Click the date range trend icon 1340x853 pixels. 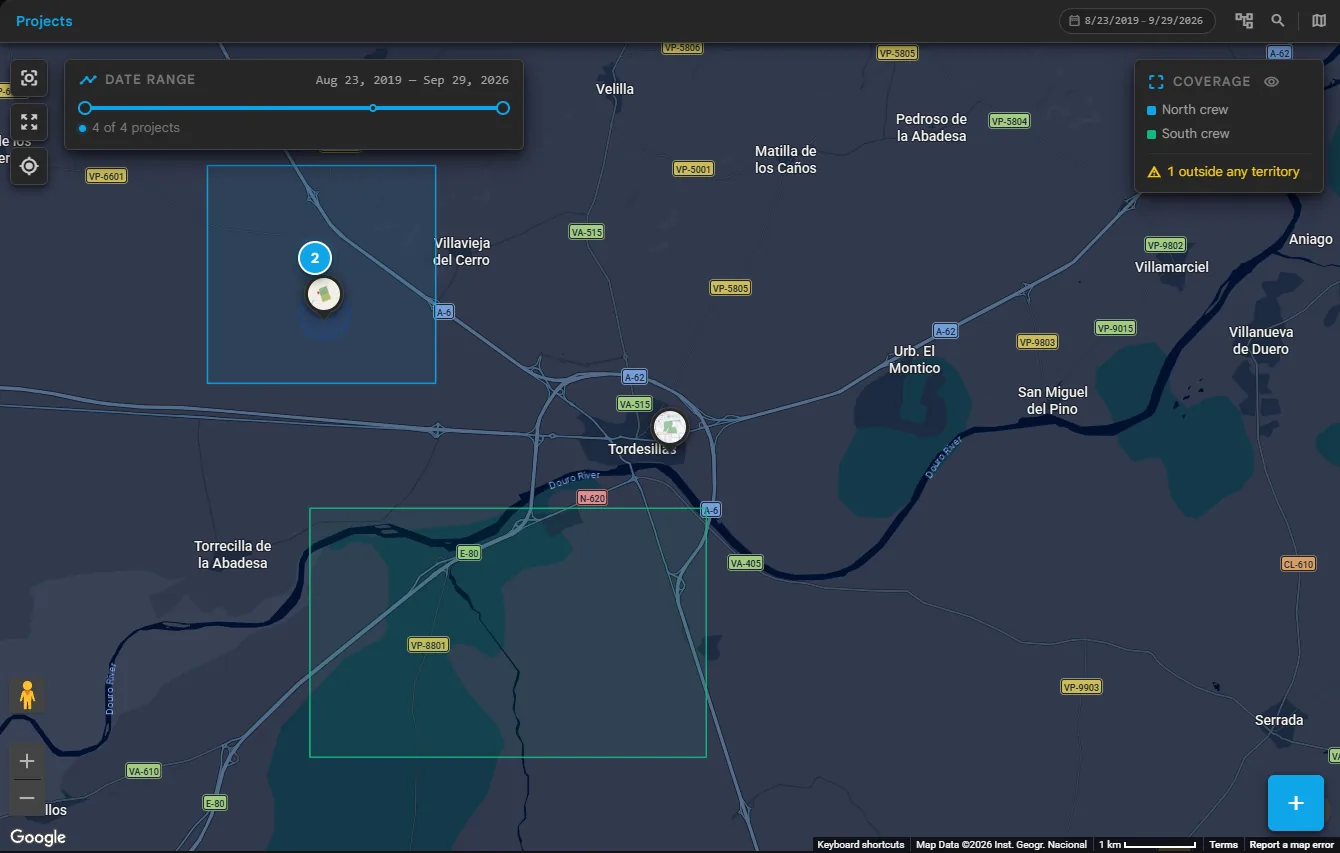coord(89,80)
